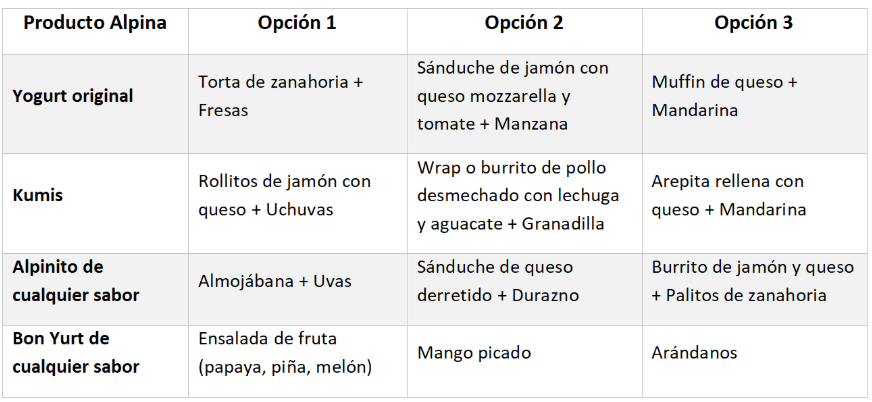This screenshot has height=402, width=872.
Task: Select the "Opción 3" header cell
Action: [x=754, y=23]
